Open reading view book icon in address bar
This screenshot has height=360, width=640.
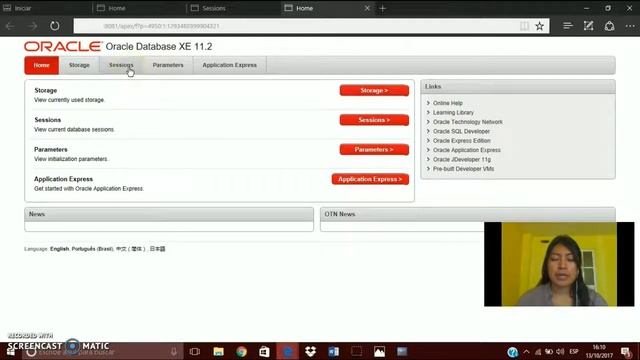(x=524, y=26)
